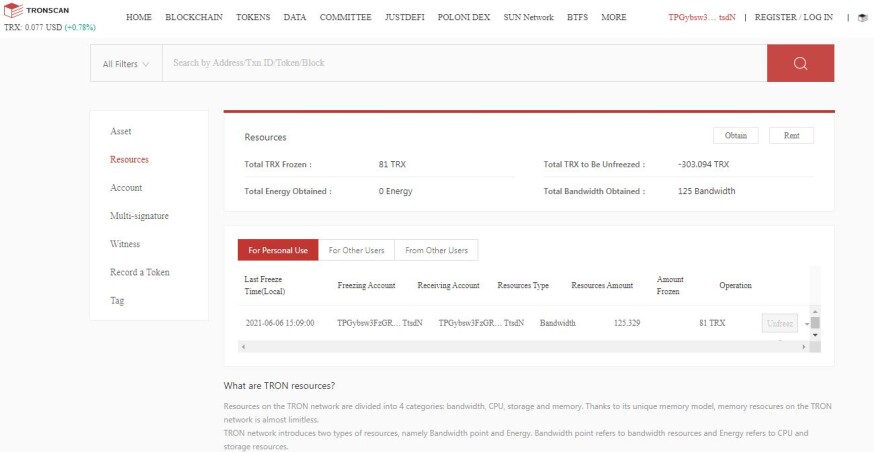
Task: Click the TPGybsw3…tsdN wallet address link
Action: pos(702,17)
